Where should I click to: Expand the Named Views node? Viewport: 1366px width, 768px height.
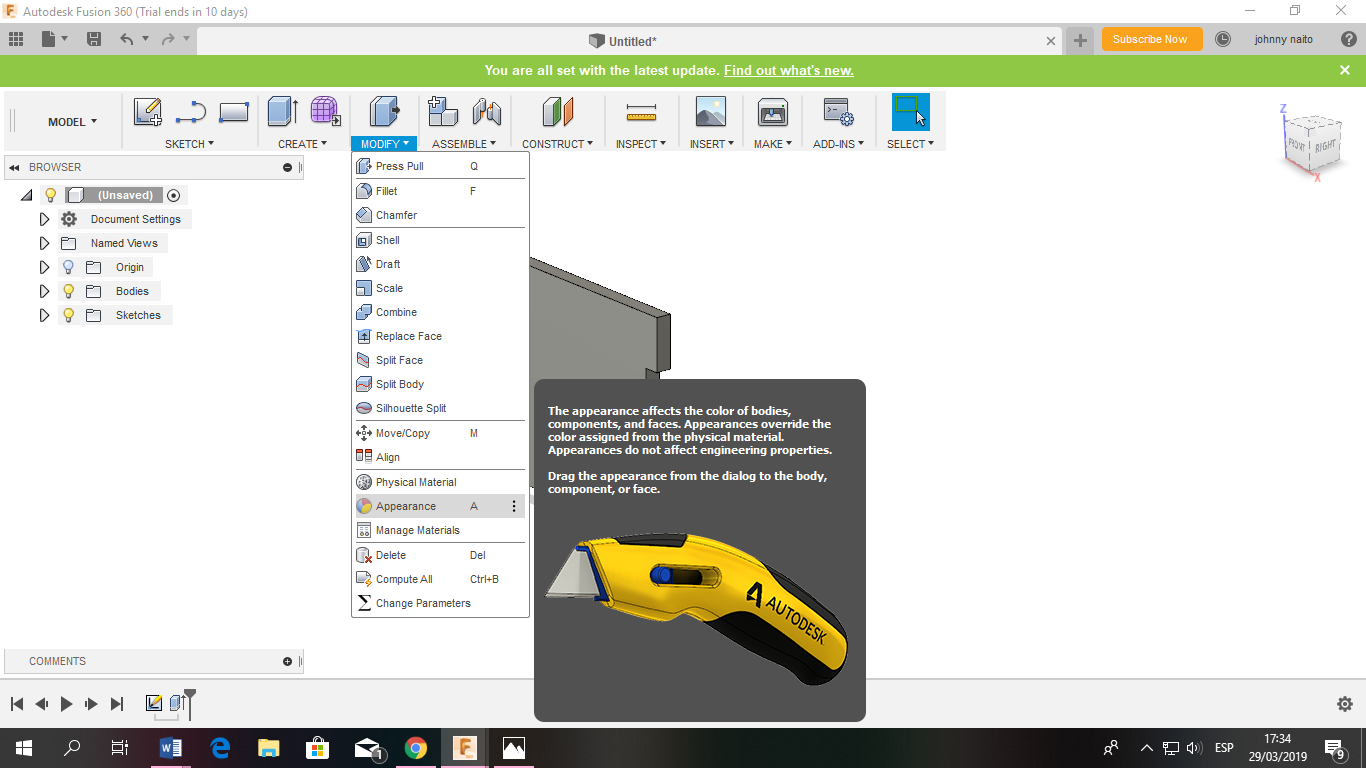tap(44, 243)
